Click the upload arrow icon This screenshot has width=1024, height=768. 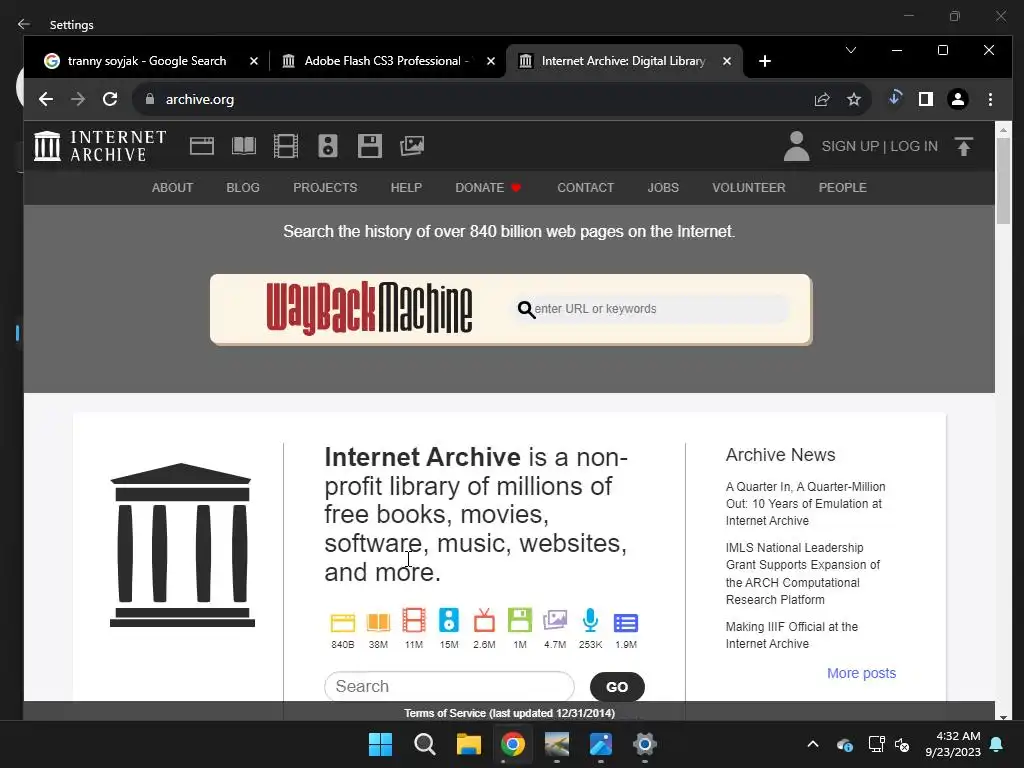tap(964, 146)
